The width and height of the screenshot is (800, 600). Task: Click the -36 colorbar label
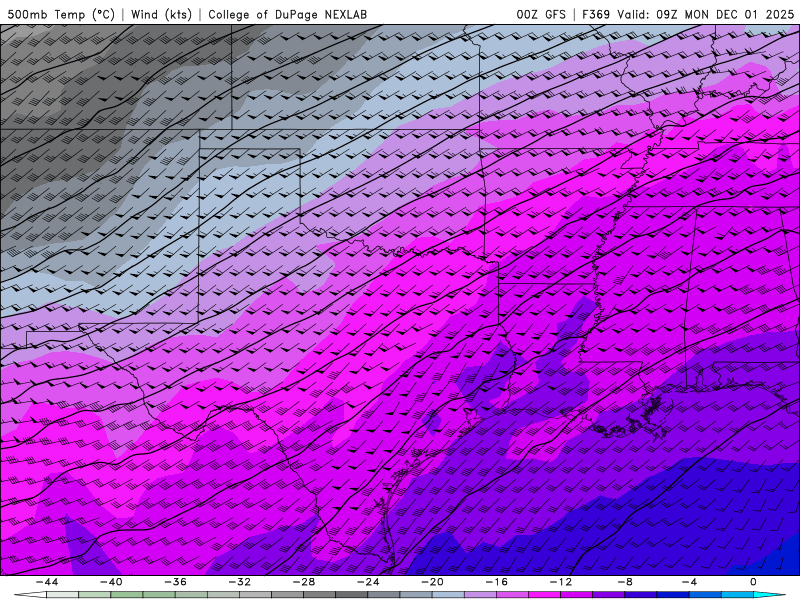click(175, 582)
